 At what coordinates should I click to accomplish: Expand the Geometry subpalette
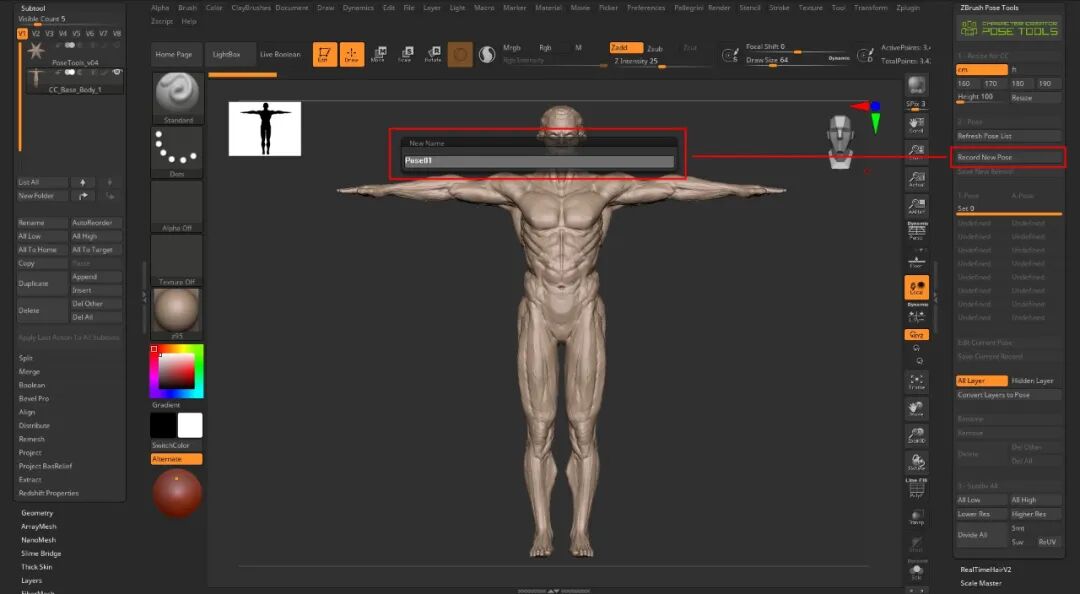coord(37,513)
